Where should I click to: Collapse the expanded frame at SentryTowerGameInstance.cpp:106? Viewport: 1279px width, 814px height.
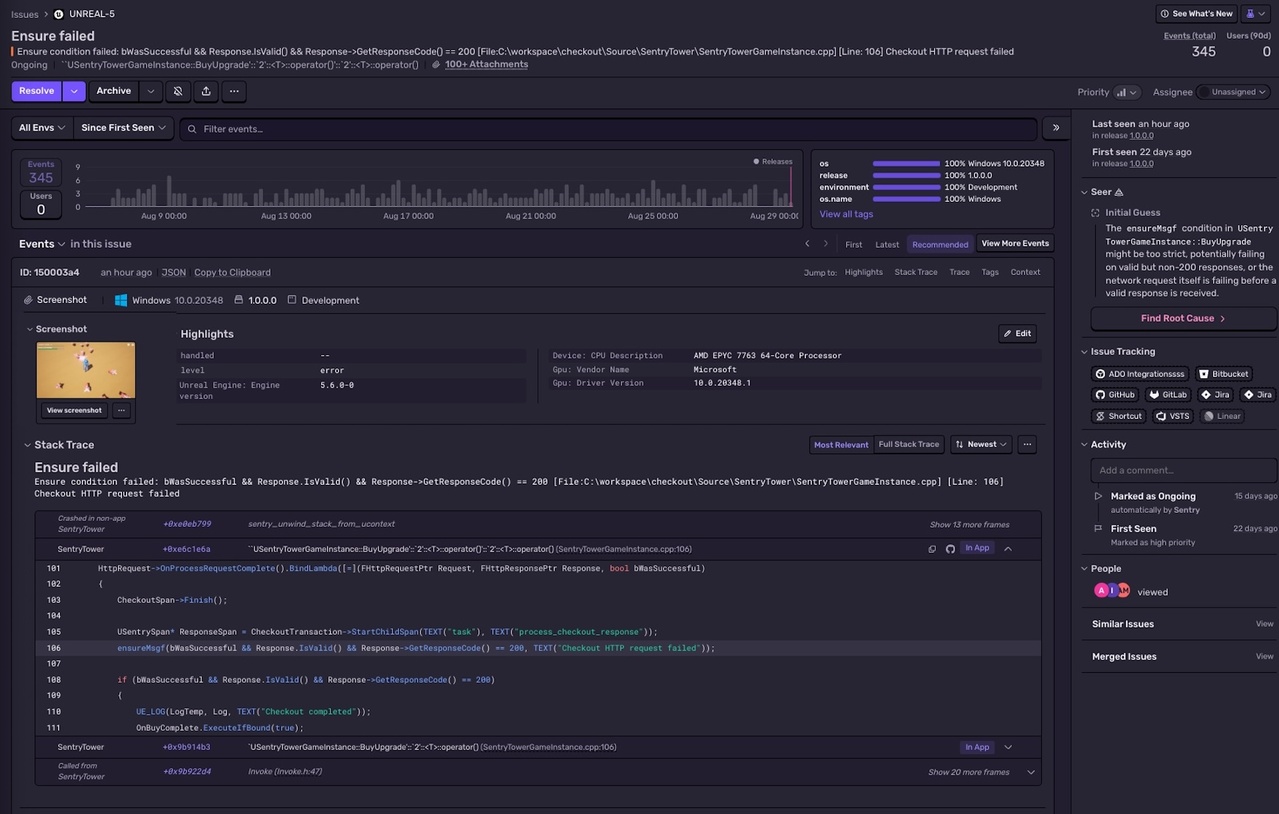tap(1008, 549)
